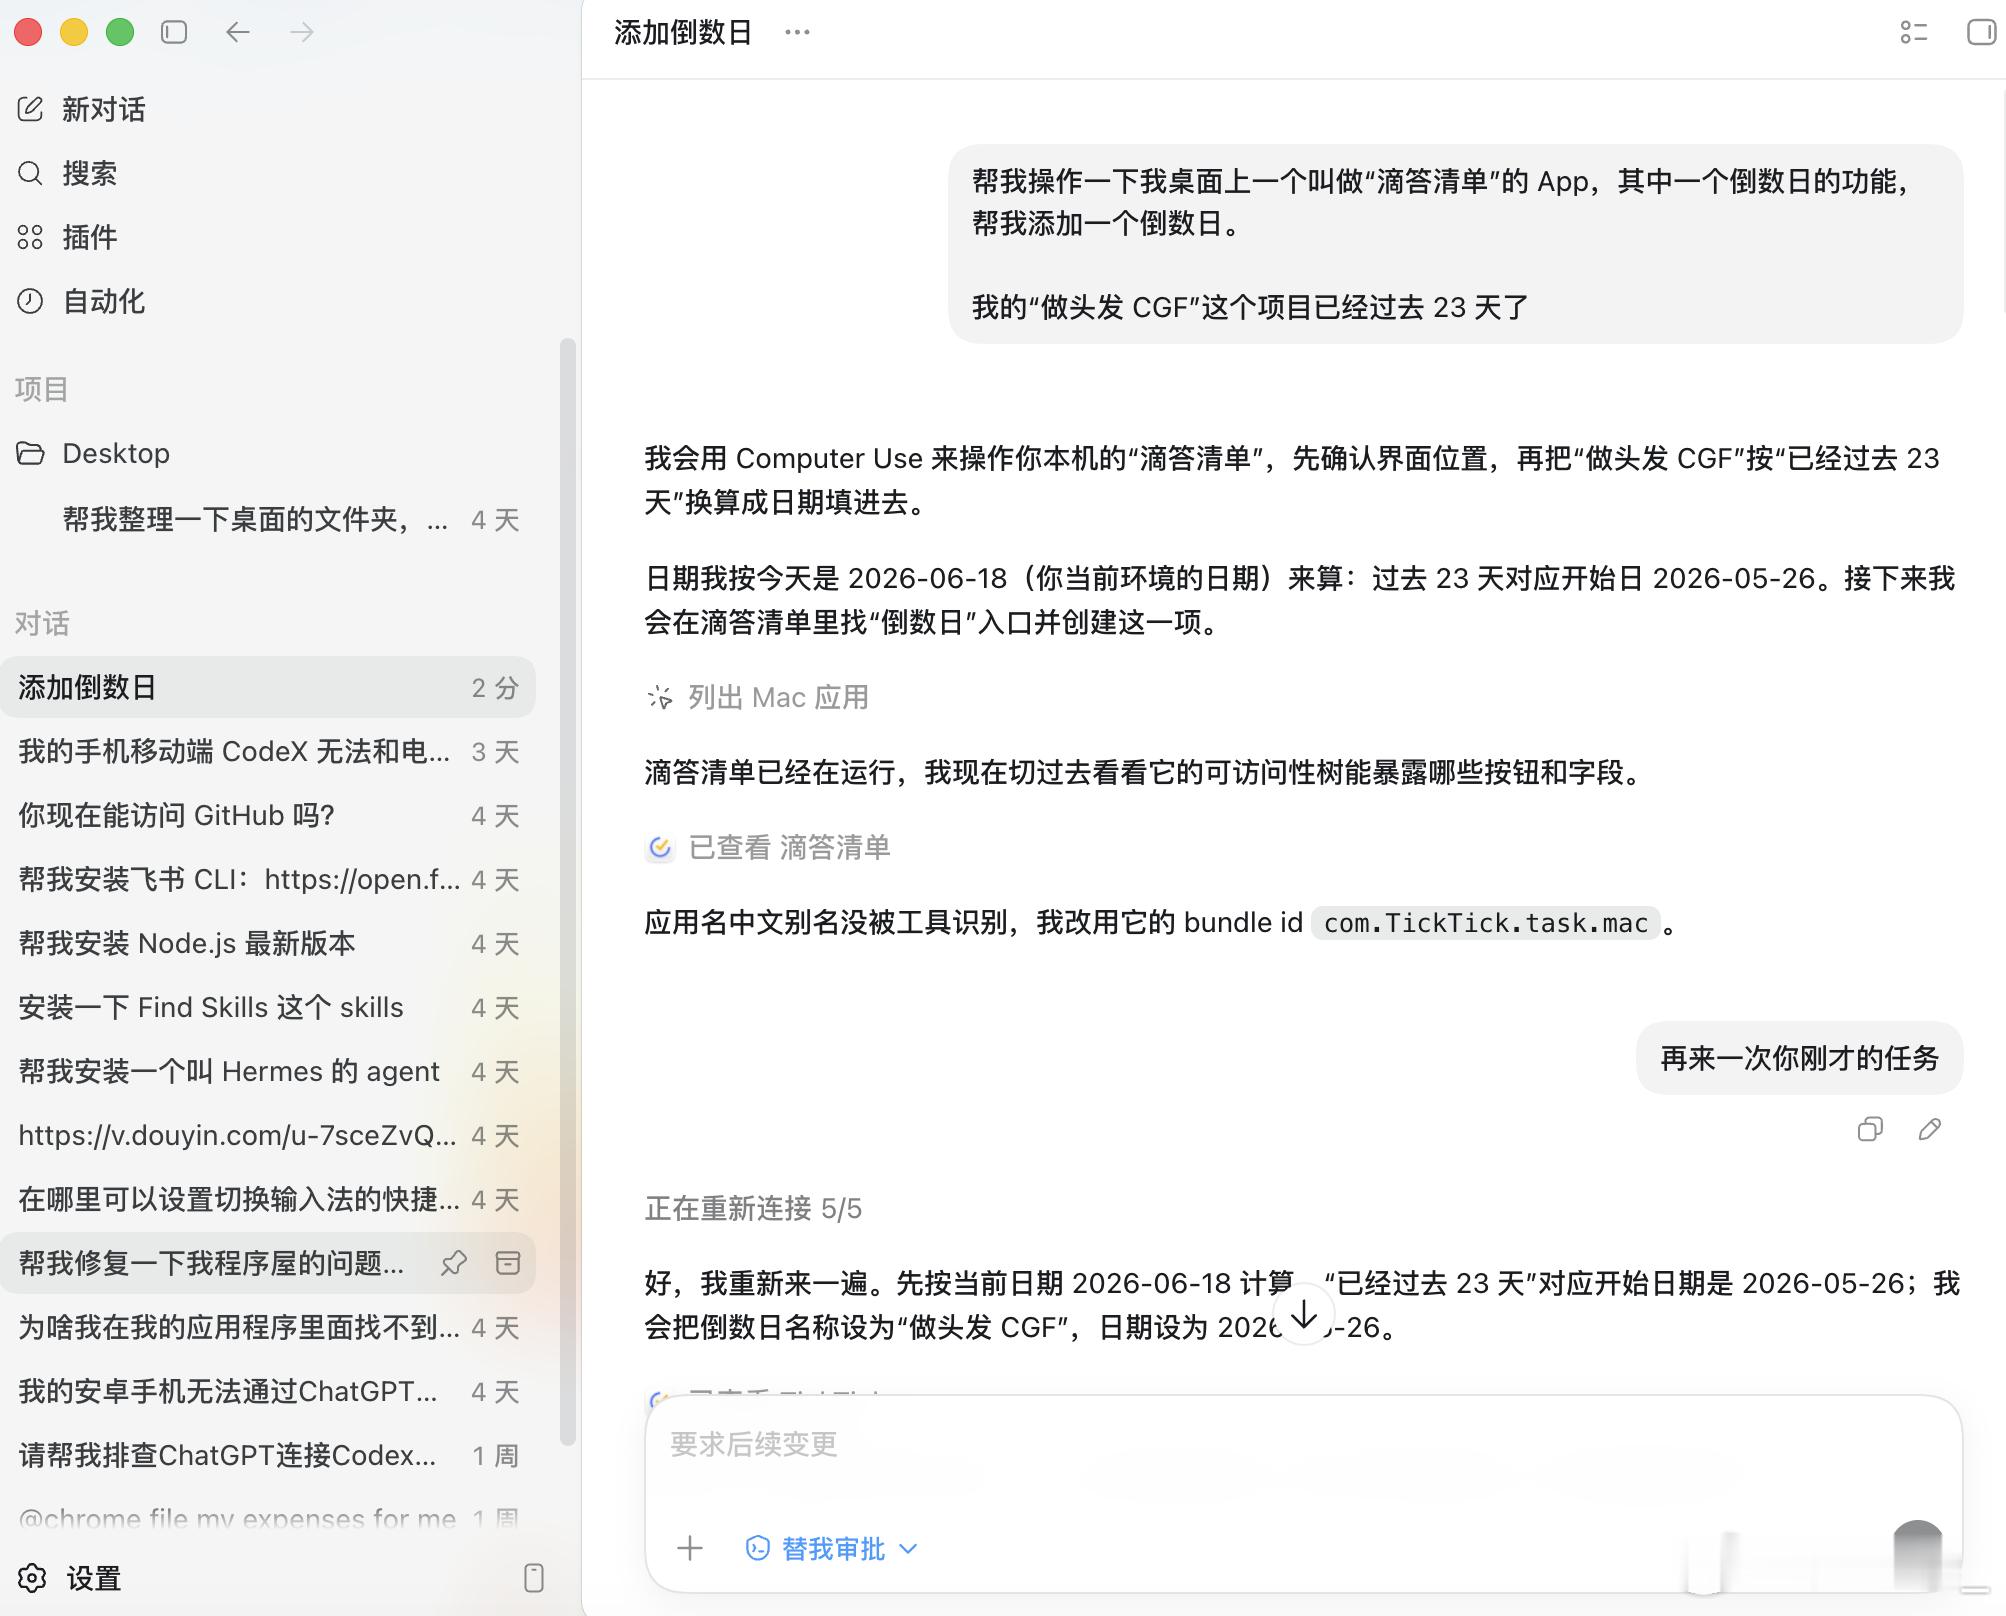Open 帮我安装飞书 CLI conversation

268,879
